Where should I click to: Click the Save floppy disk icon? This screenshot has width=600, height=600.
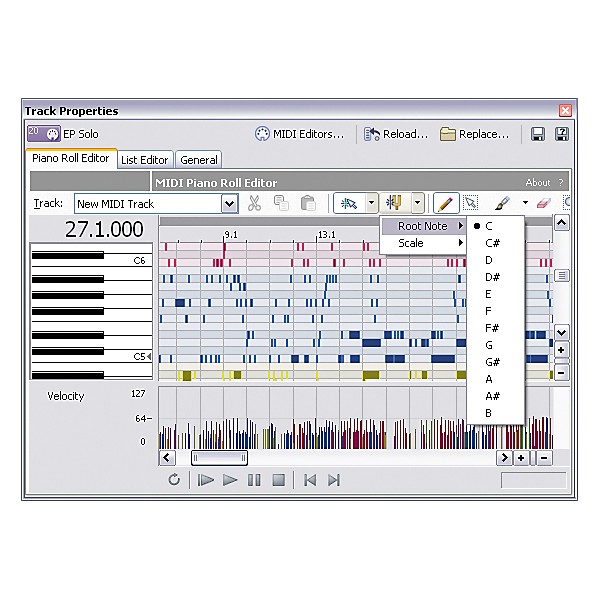point(537,134)
